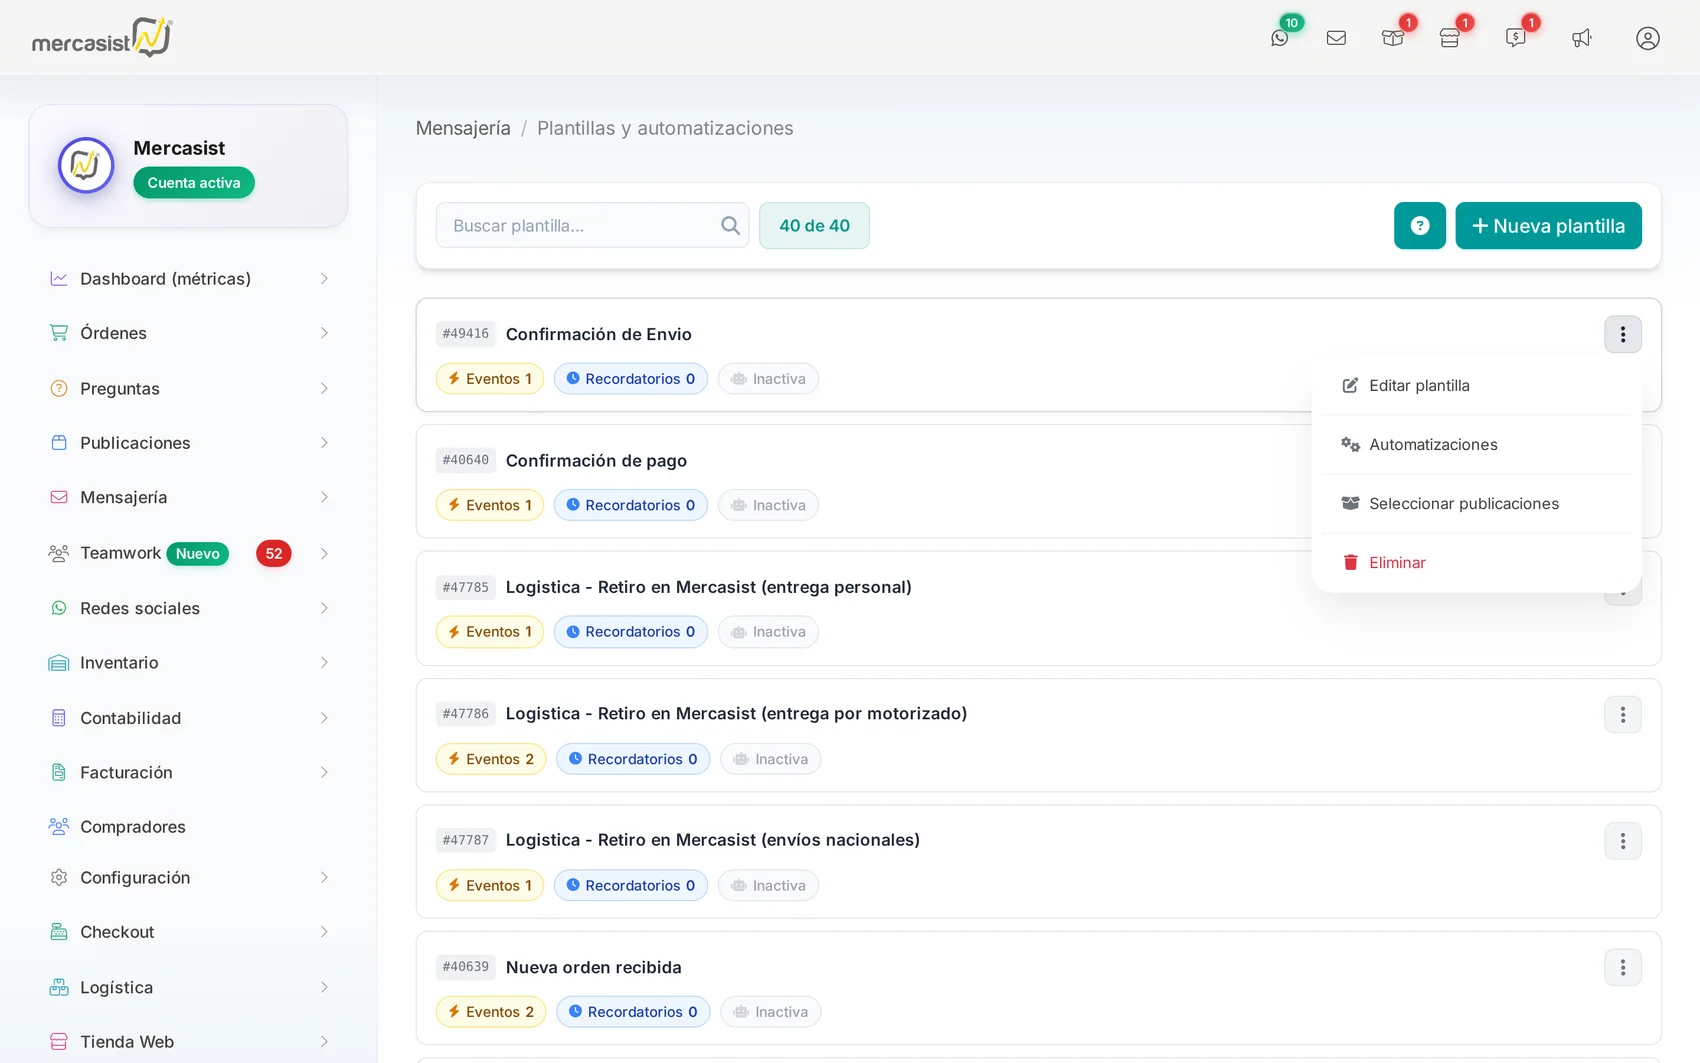The image size is (1700, 1063).
Task: Click Eventos 1 badge on Confirmación de Envio
Action: 490,379
